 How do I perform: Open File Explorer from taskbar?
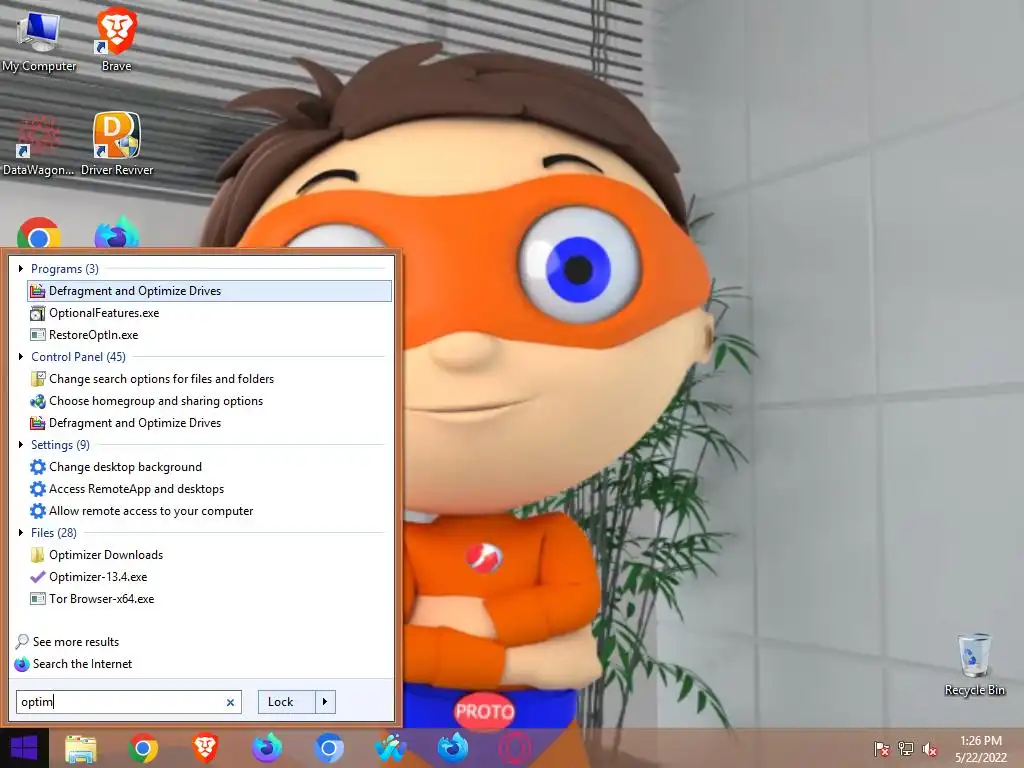81,748
